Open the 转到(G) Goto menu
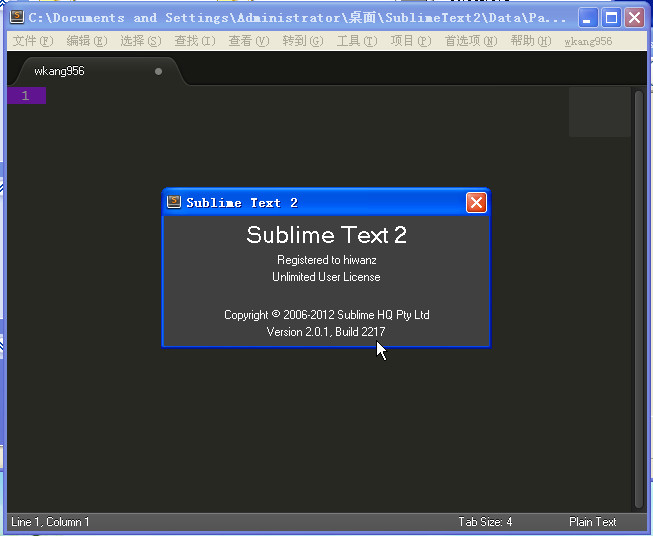653x536 pixels. click(302, 41)
